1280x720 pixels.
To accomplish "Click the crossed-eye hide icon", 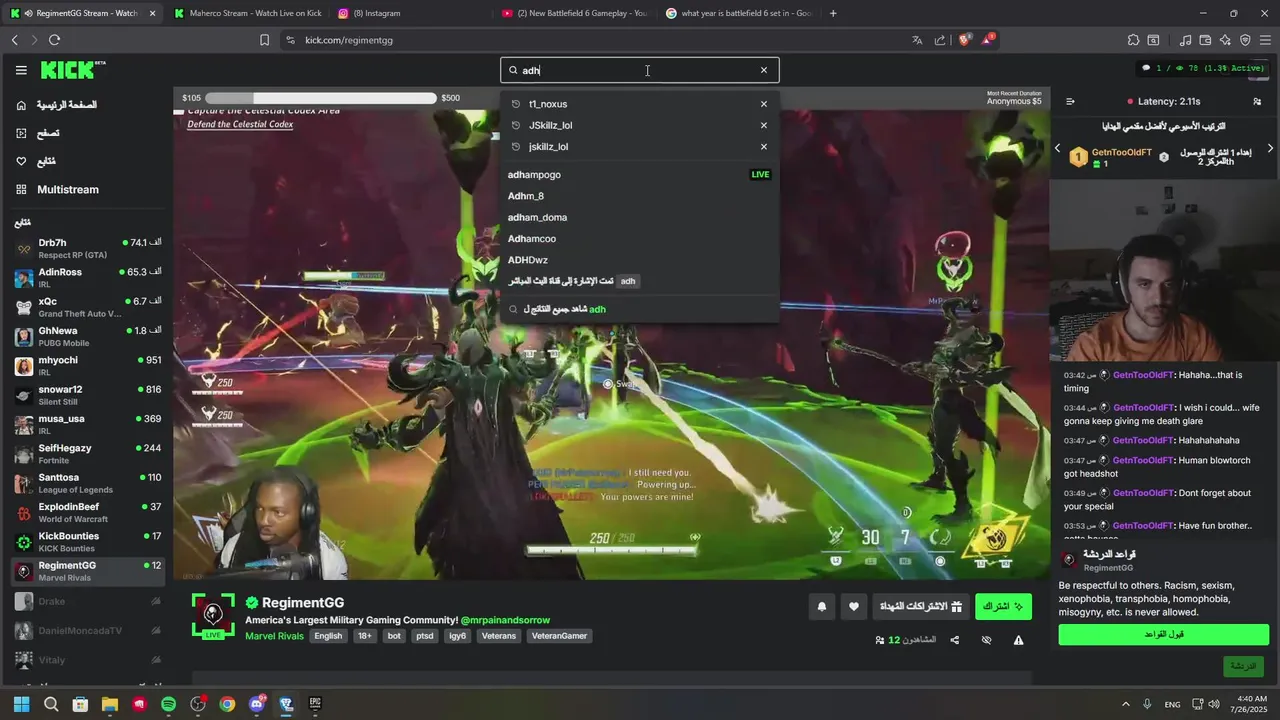I will click(987, 640).
